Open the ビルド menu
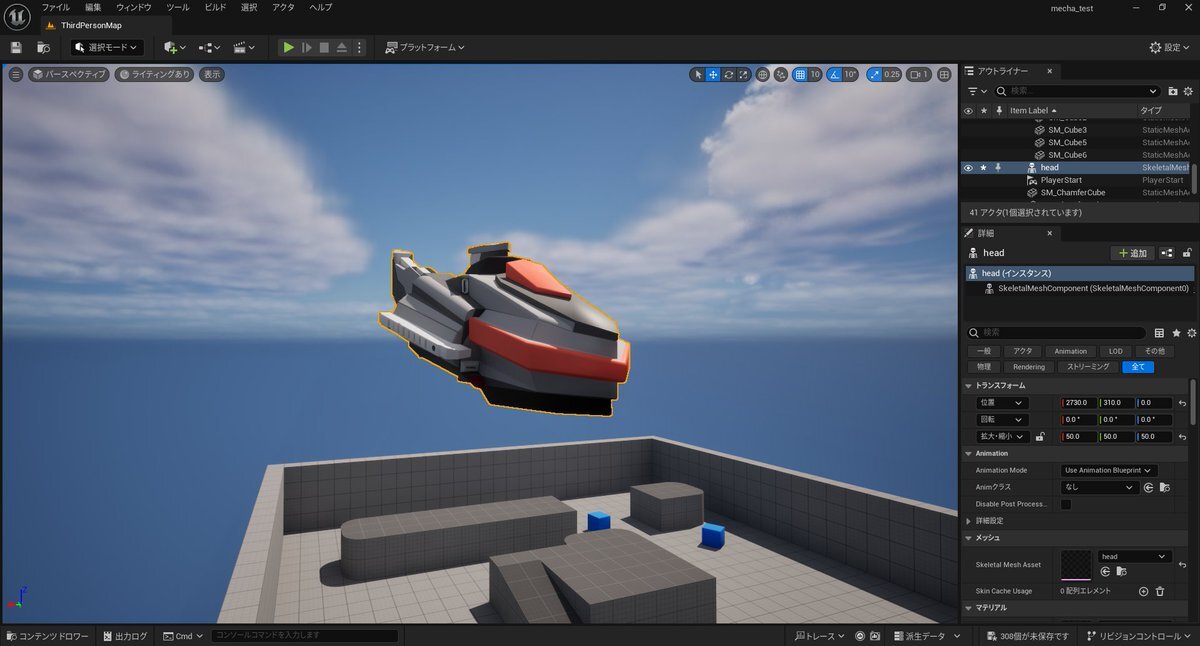Image resolution: width=1200 pixels, height=646 pixels. [215, 7]
